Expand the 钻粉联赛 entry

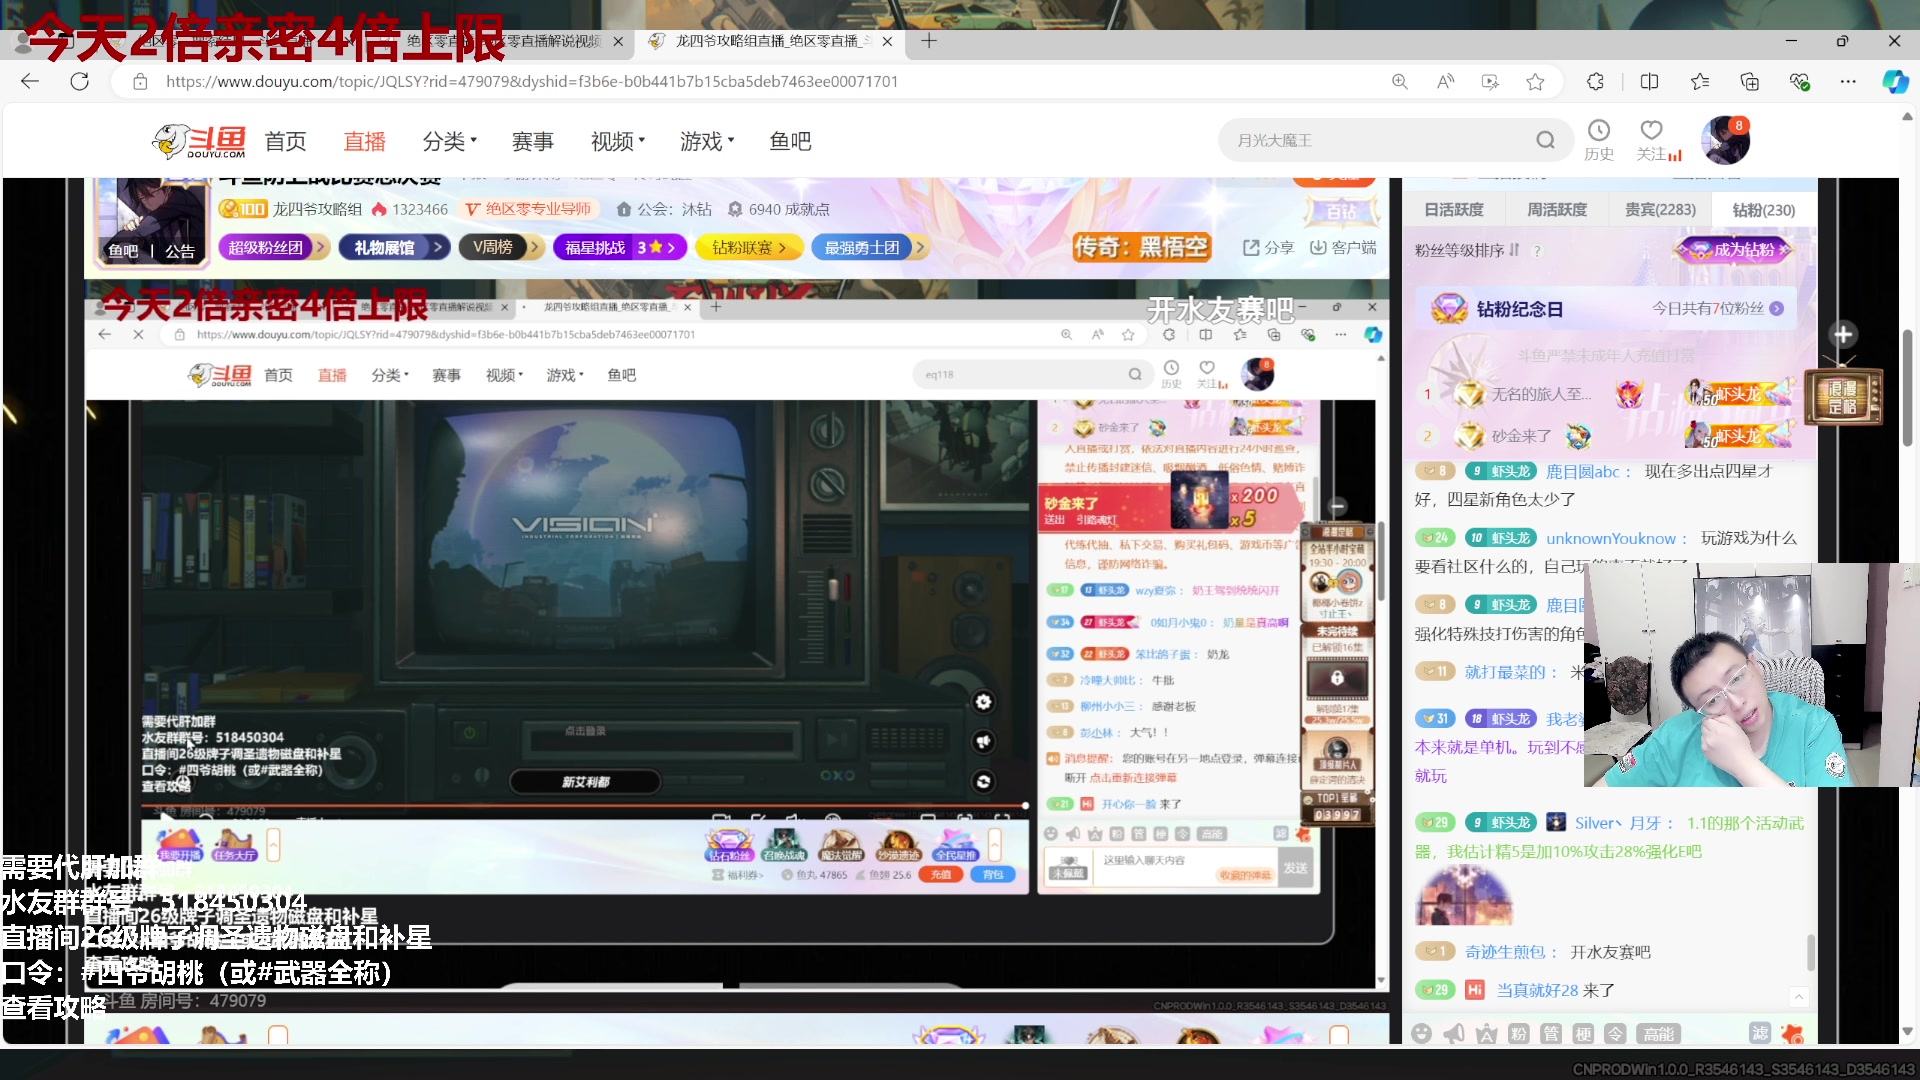(x=750, y=247)
